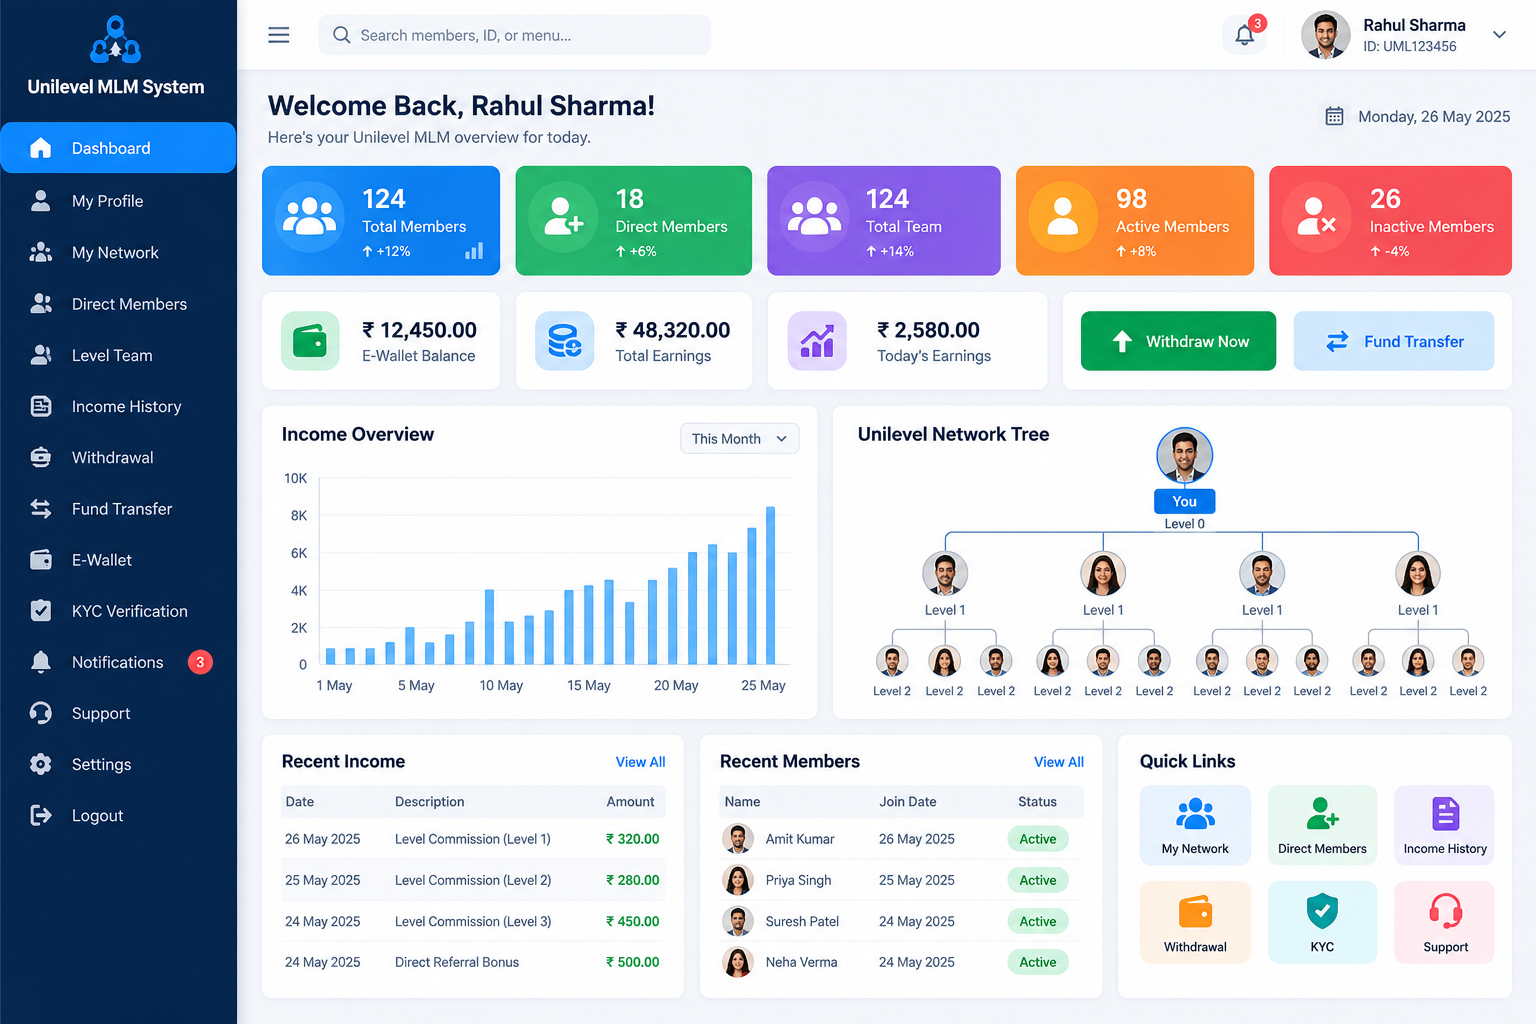Click the Level Commission (Level 1) description
Image resolution: width=1536 pixels, height=1024 pixels.
tap(473, 839)
